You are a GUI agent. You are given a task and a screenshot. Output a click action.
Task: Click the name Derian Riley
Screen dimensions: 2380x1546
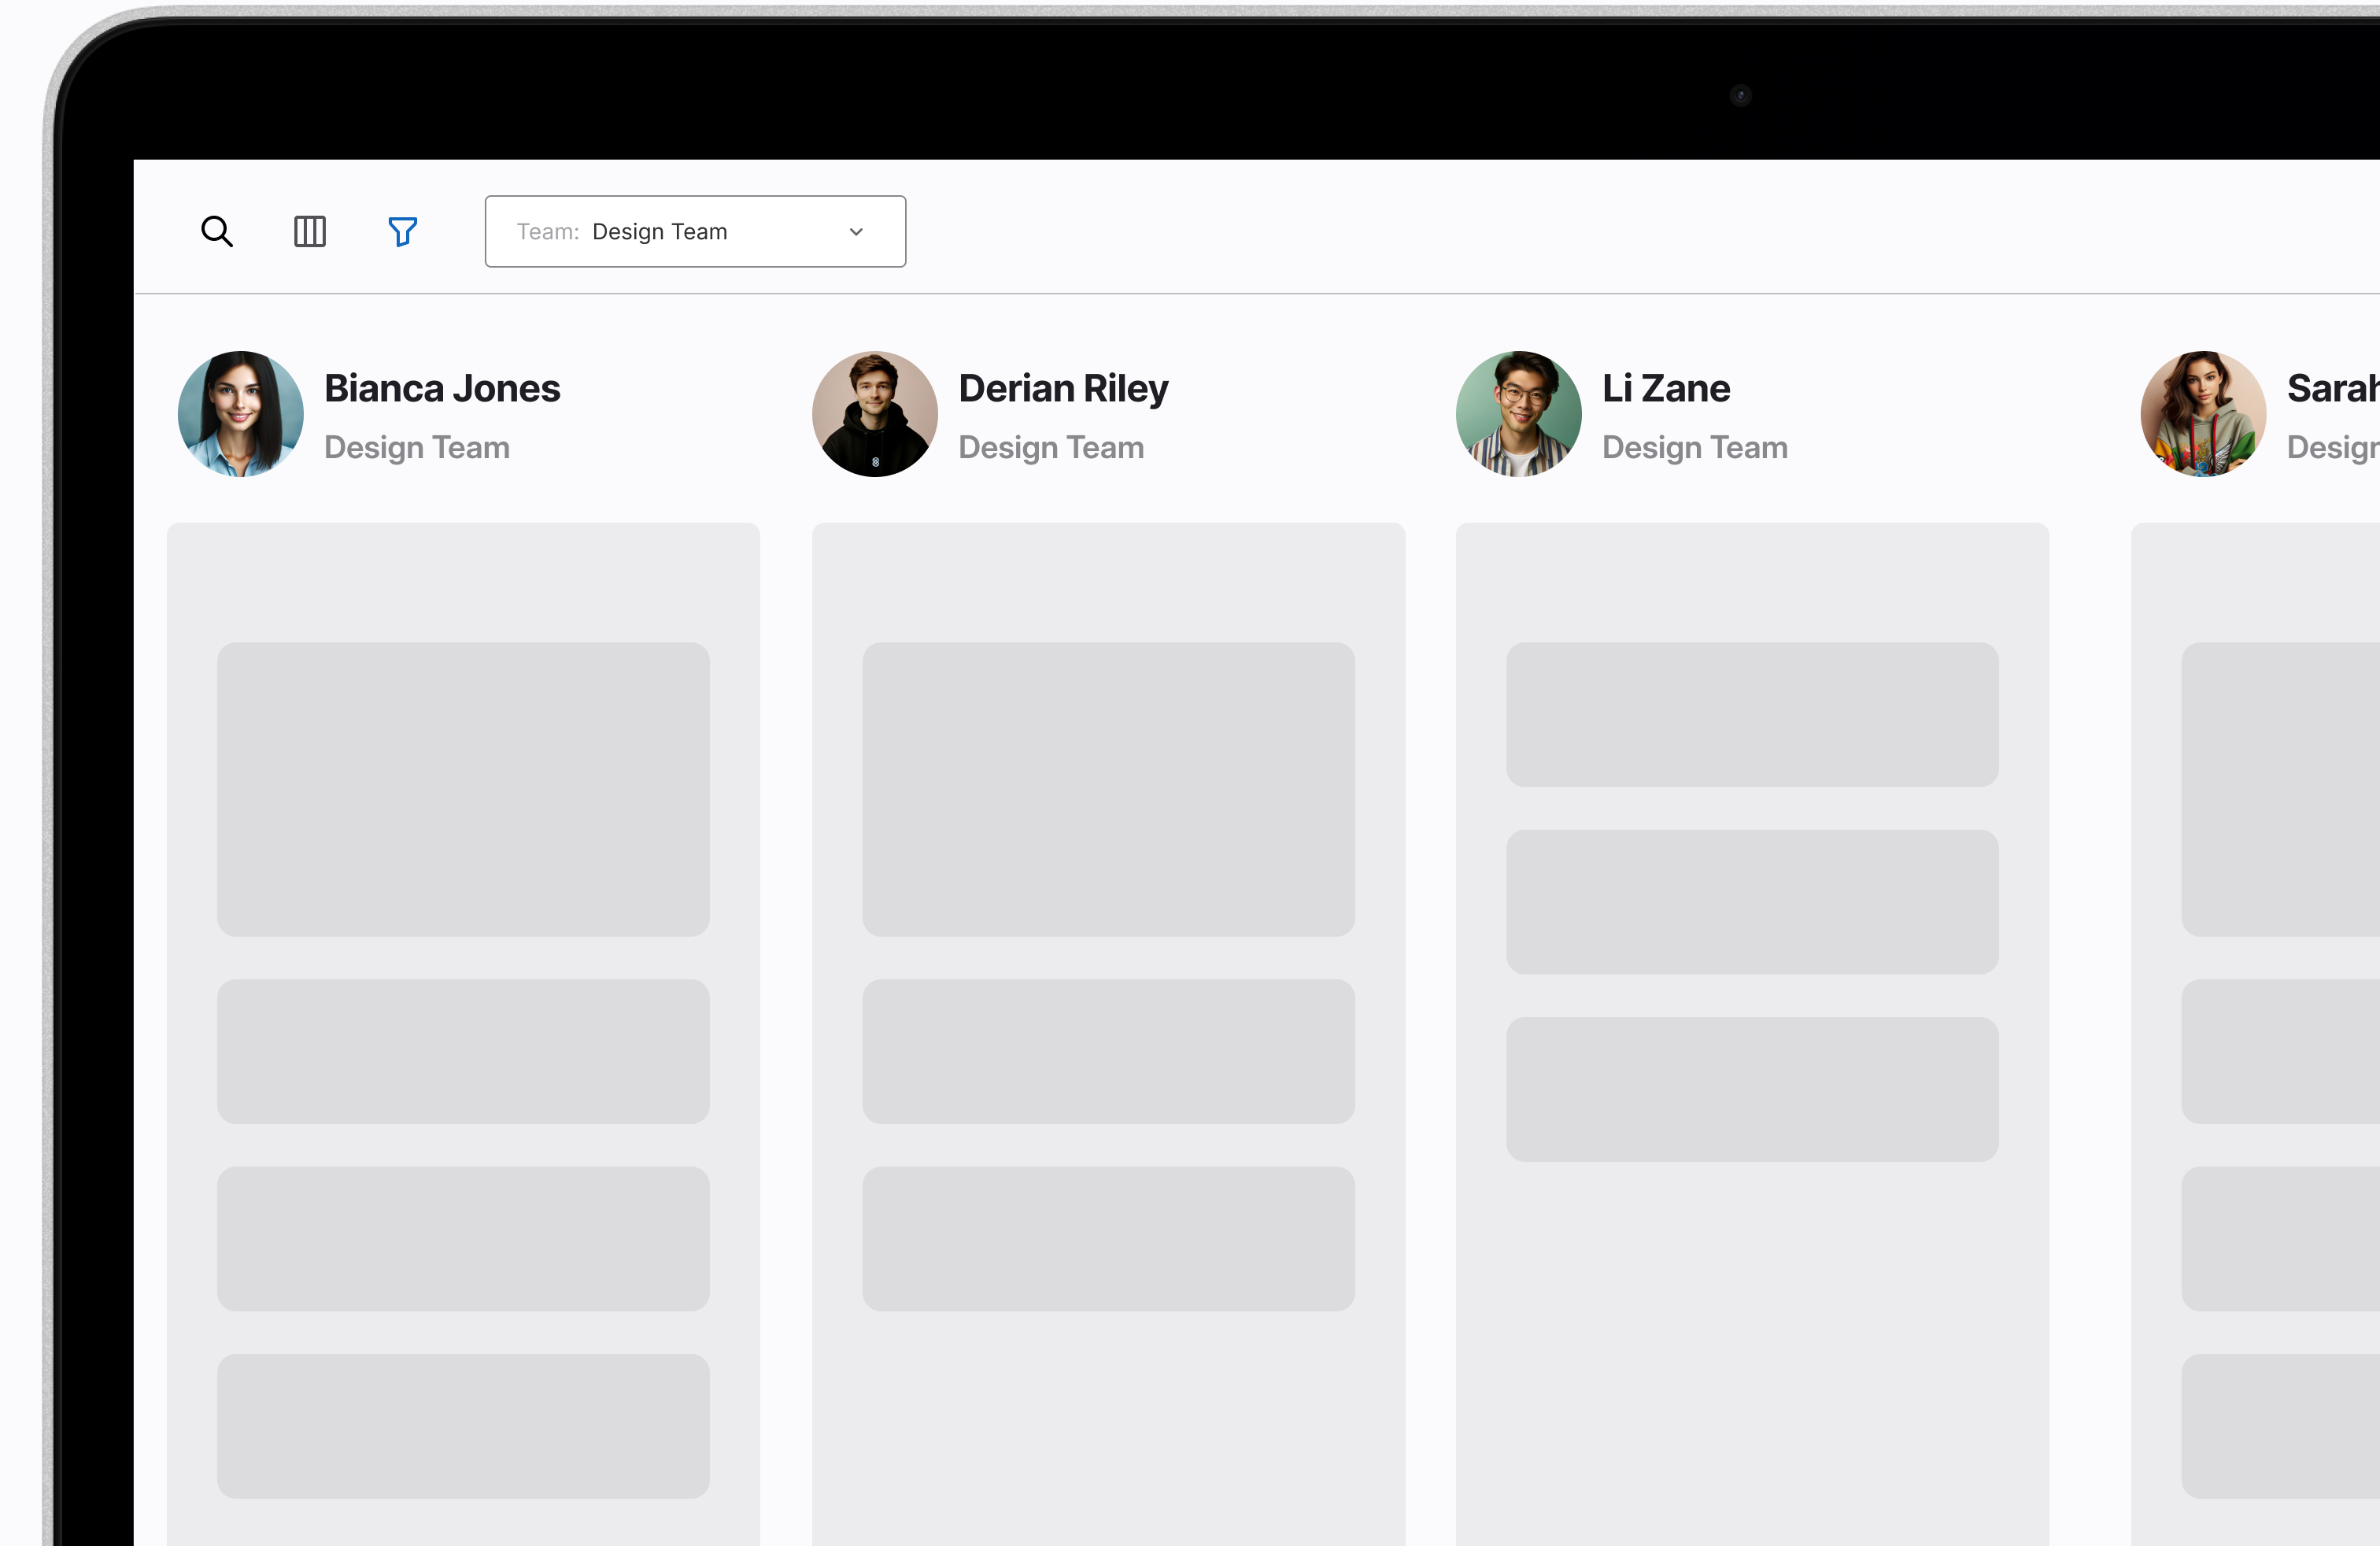1063,388
